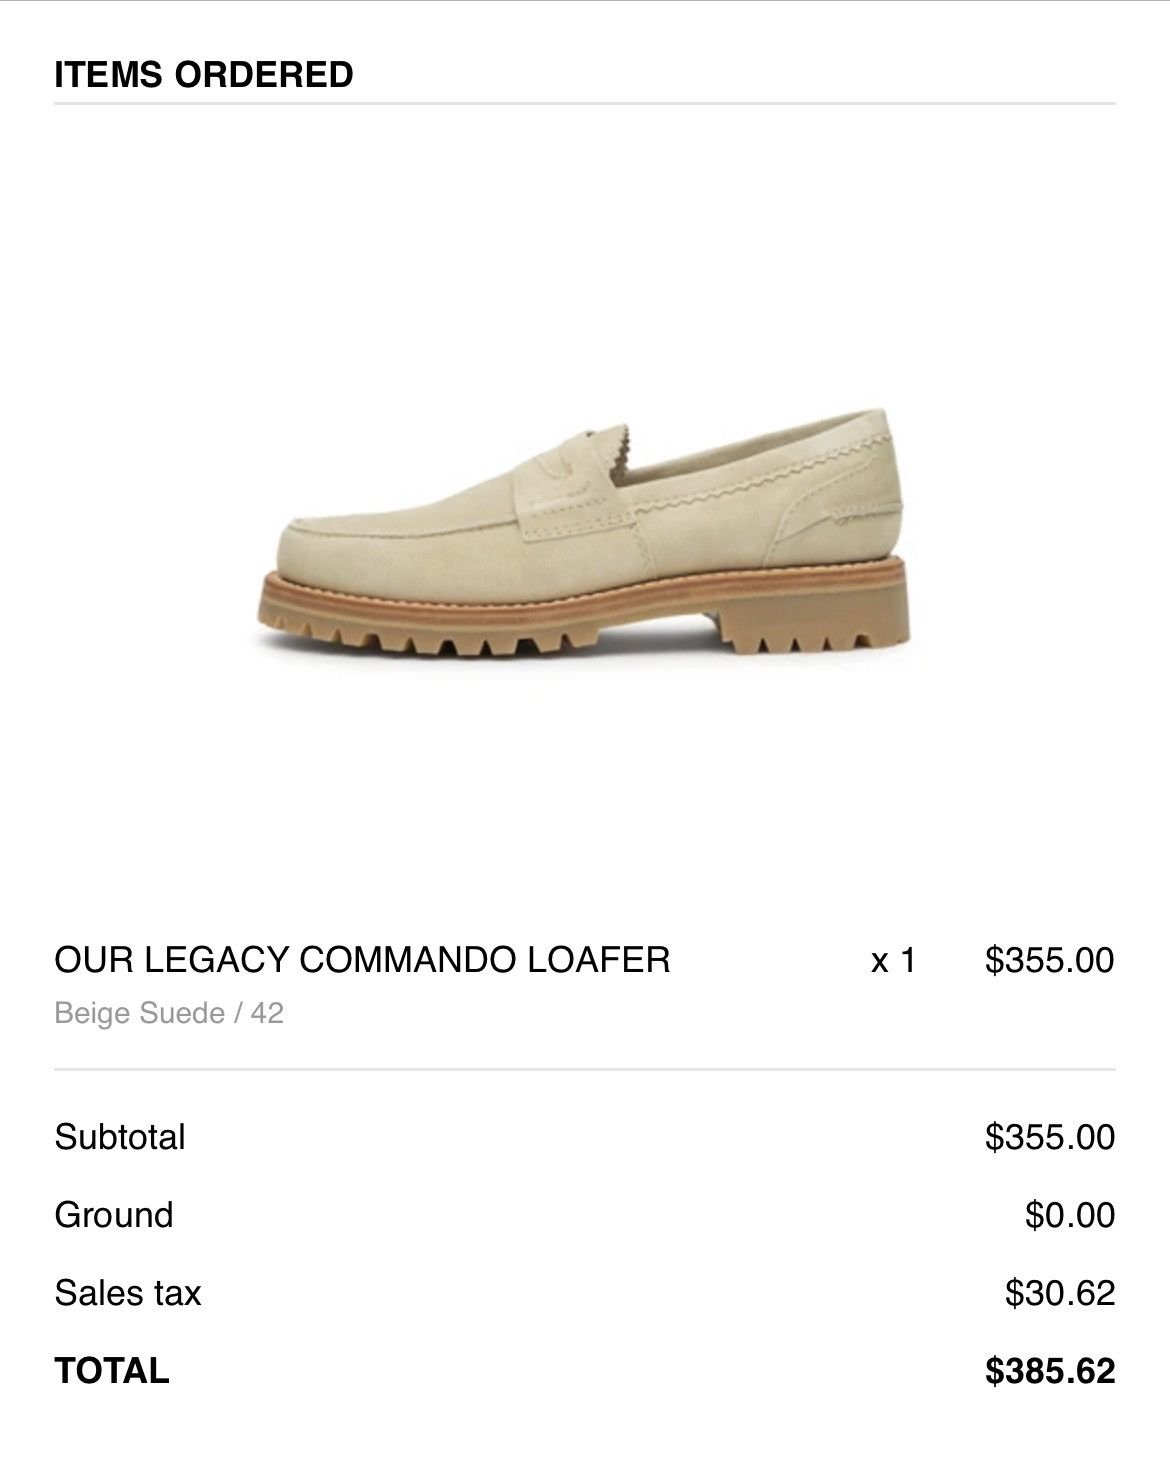The width and height of the screenshot is (1170, 1473).
Task: Click the Items Ordered heading
Action: (204, 75)
